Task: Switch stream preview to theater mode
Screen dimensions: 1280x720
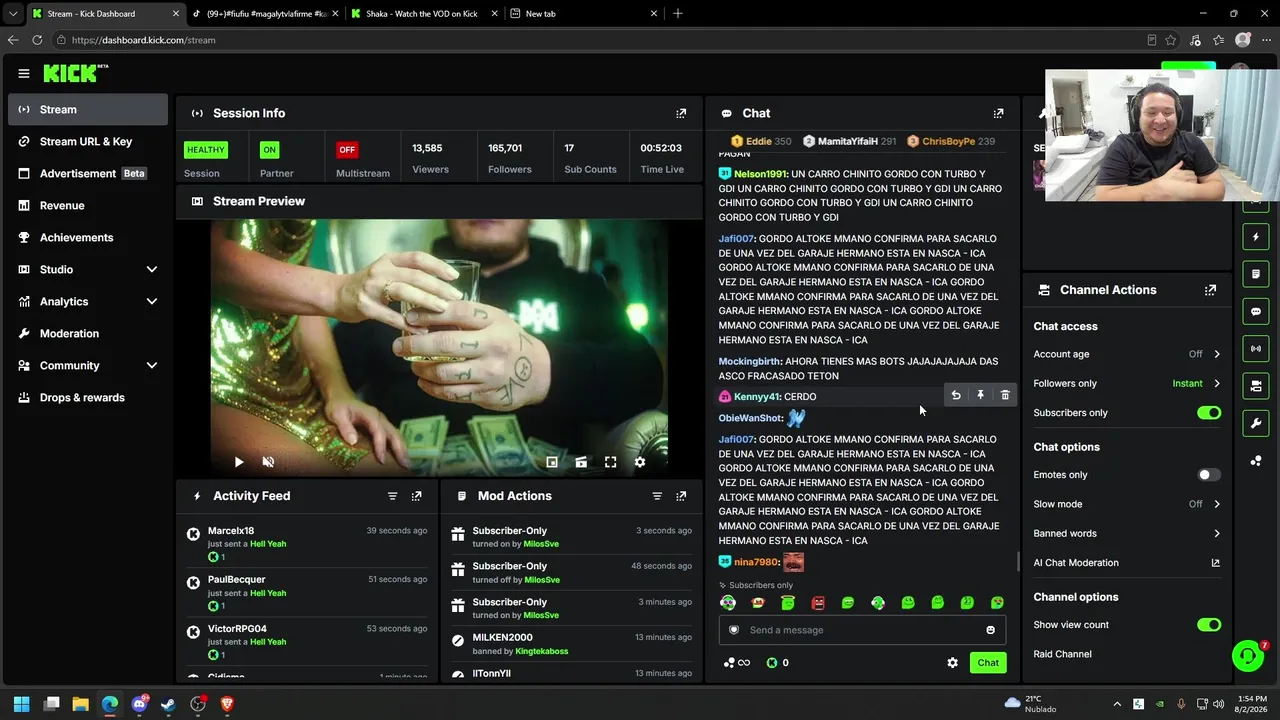Action: [581, 462]
